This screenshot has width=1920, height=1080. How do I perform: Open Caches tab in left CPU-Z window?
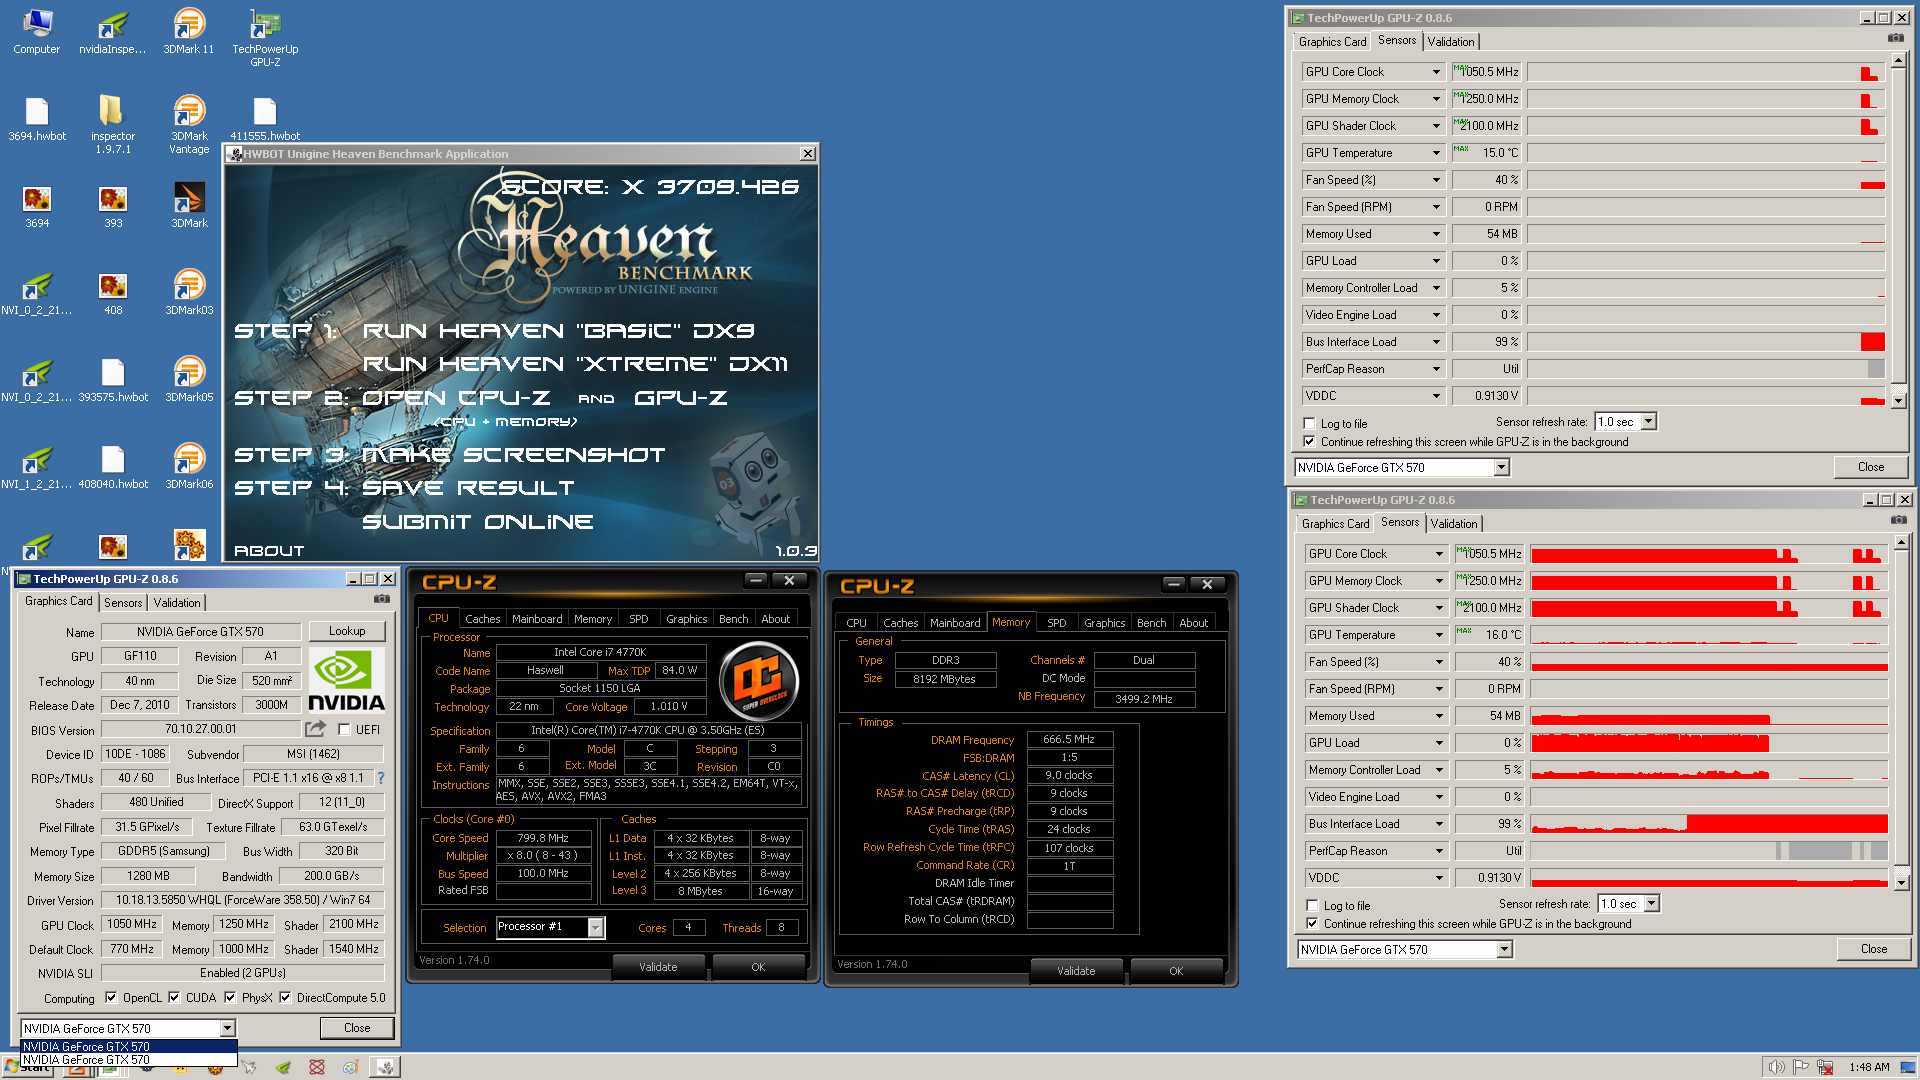(x=482, y=619)
